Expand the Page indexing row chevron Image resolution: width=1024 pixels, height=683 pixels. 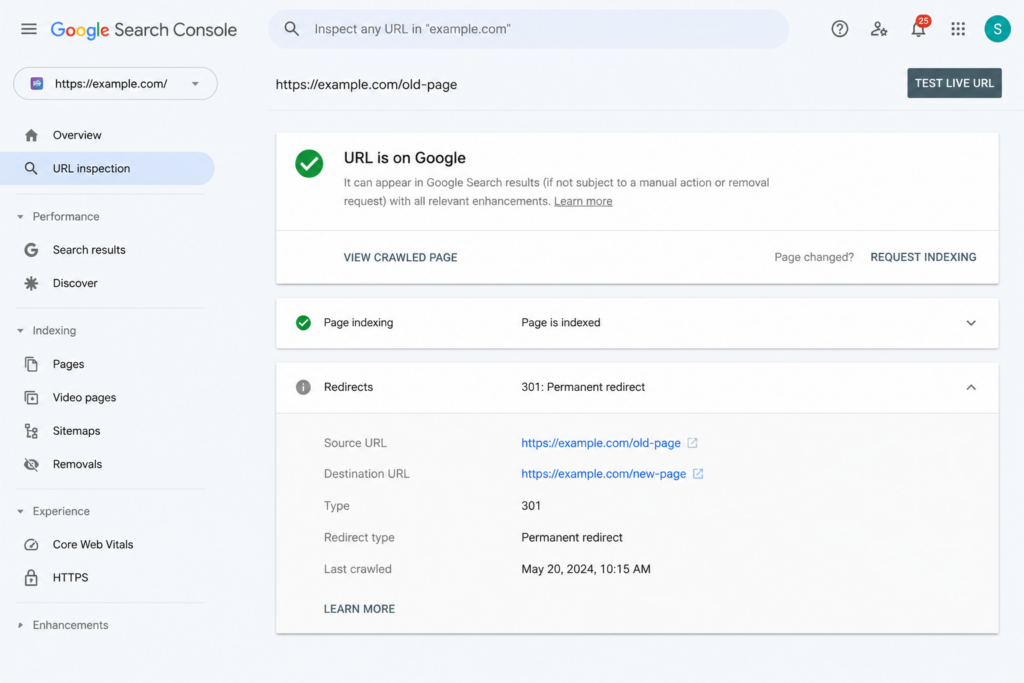(971, 323)
